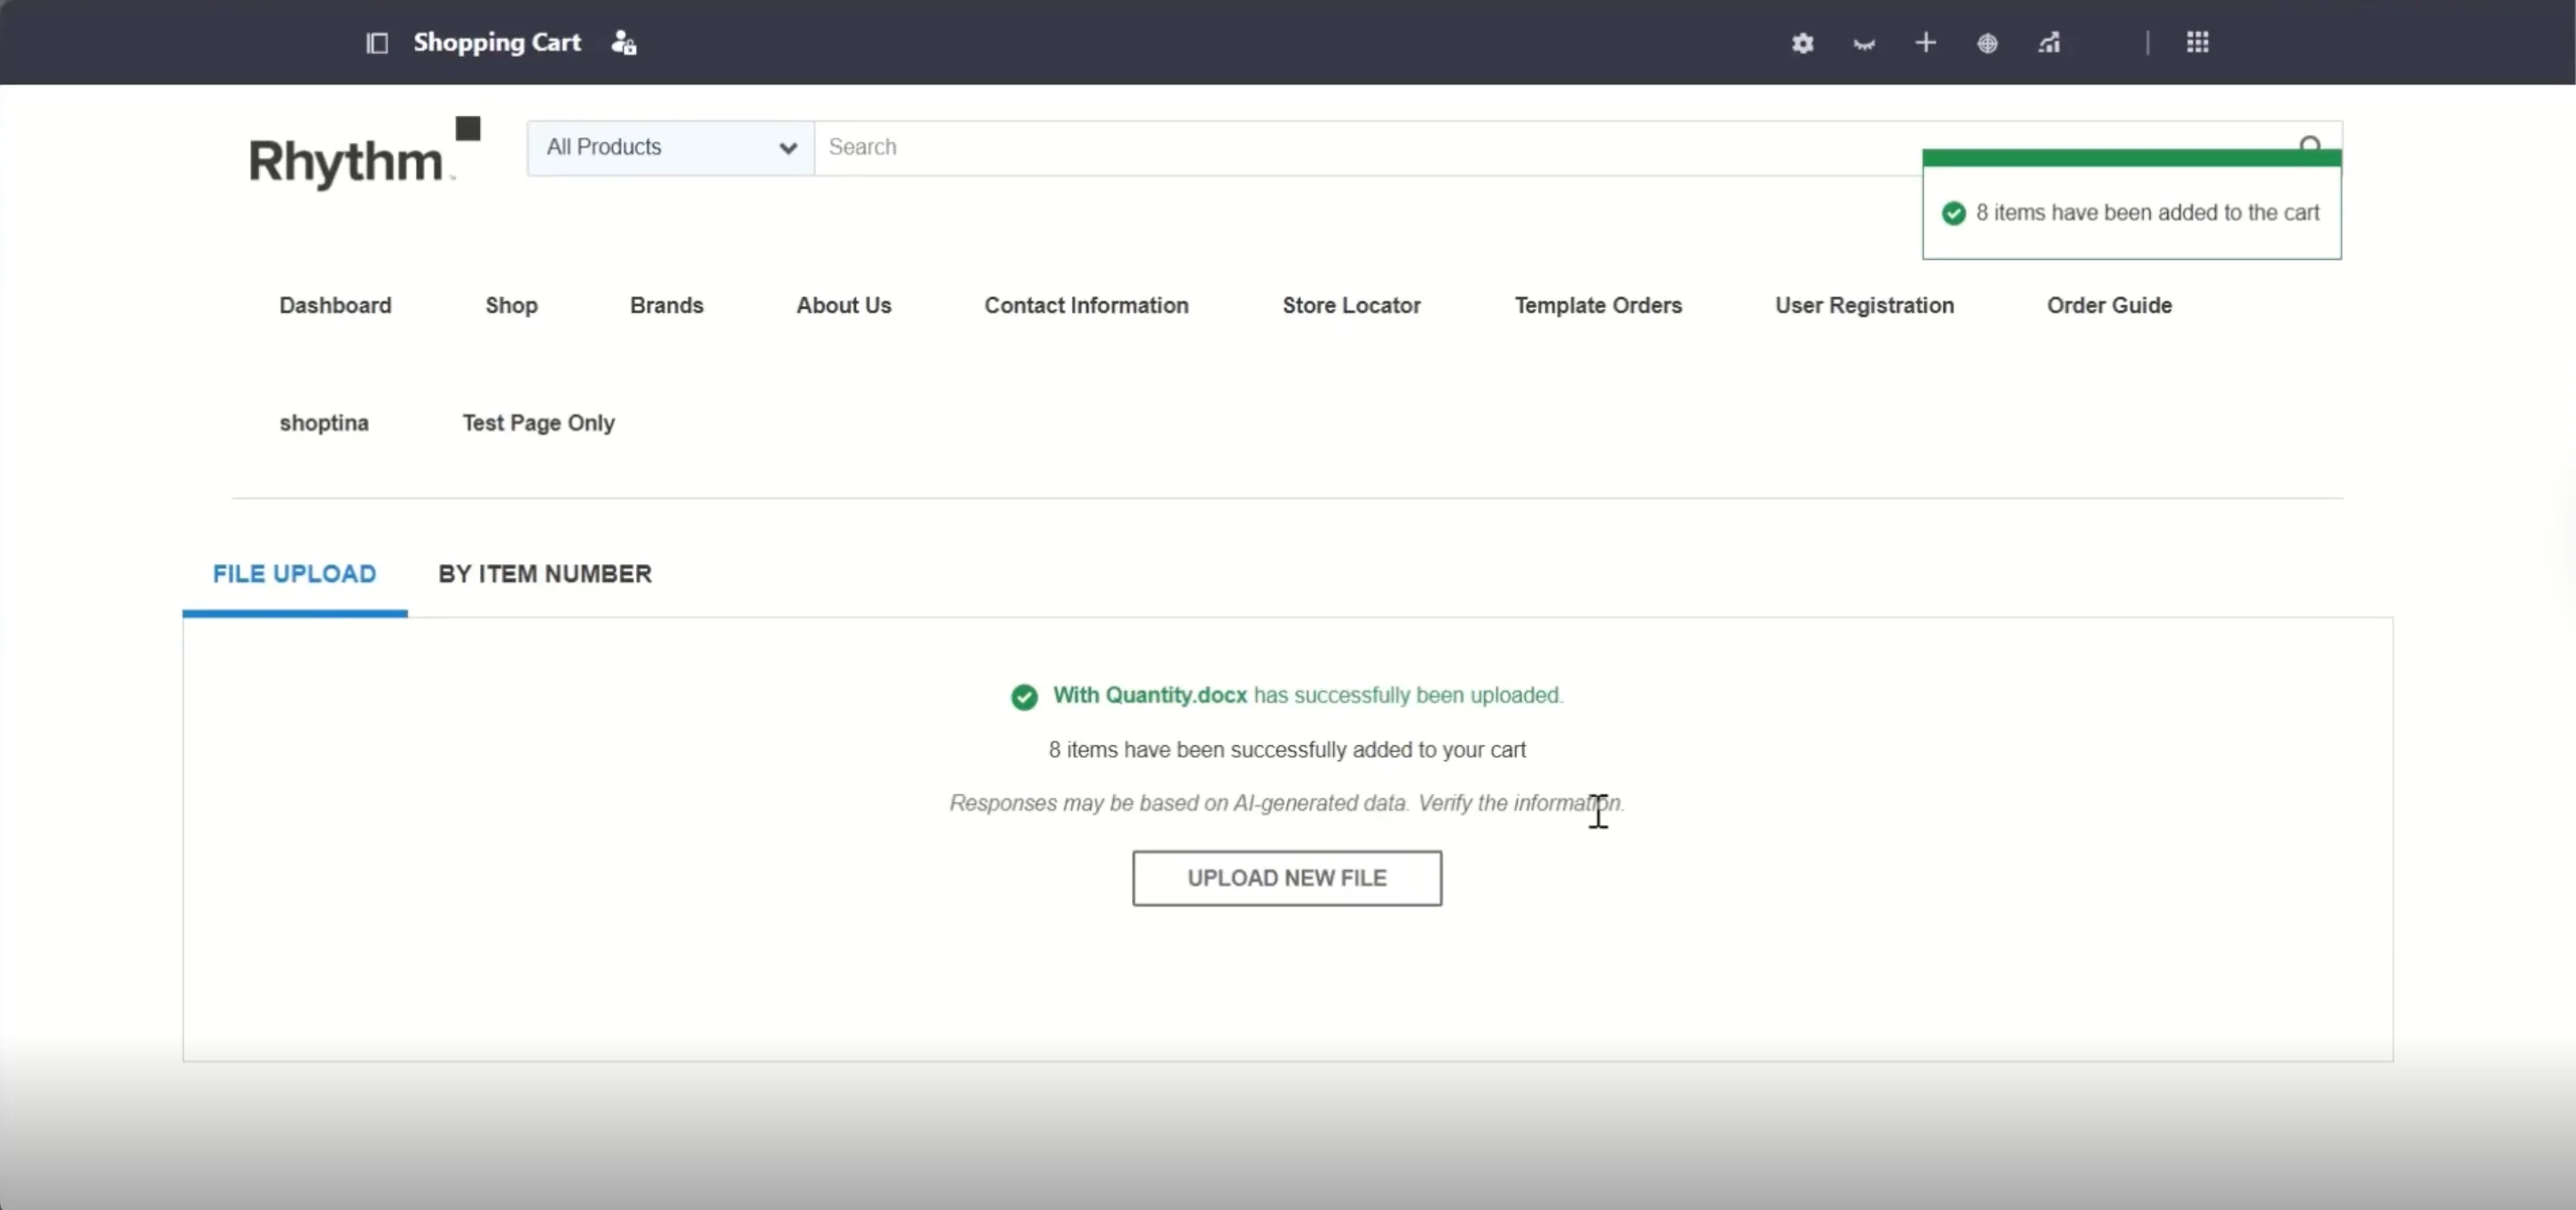Open the analytics chart icon
This screenshot has width=2576, height=1210.
pyautogui.click(x=2049, y=43)
